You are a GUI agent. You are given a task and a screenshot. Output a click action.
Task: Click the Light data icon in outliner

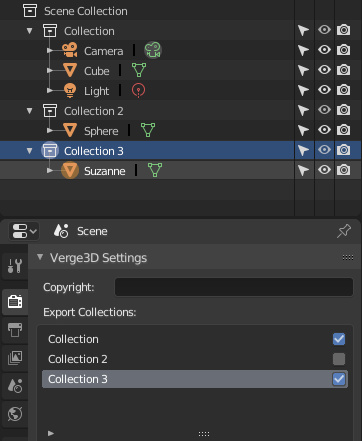(x=138, y=90)
